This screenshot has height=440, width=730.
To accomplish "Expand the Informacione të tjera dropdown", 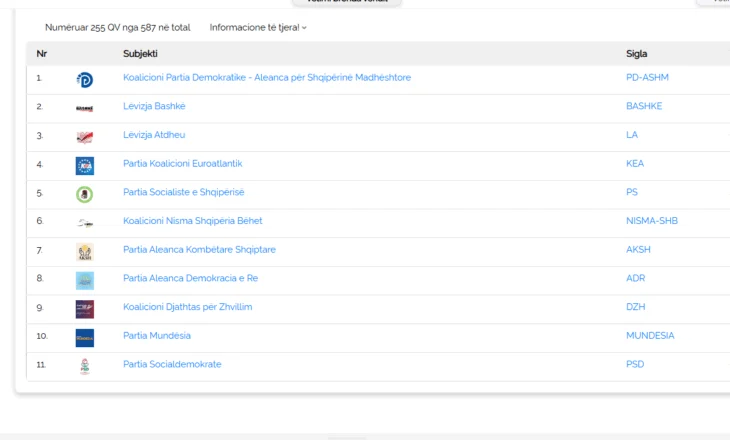I will 258,27.
